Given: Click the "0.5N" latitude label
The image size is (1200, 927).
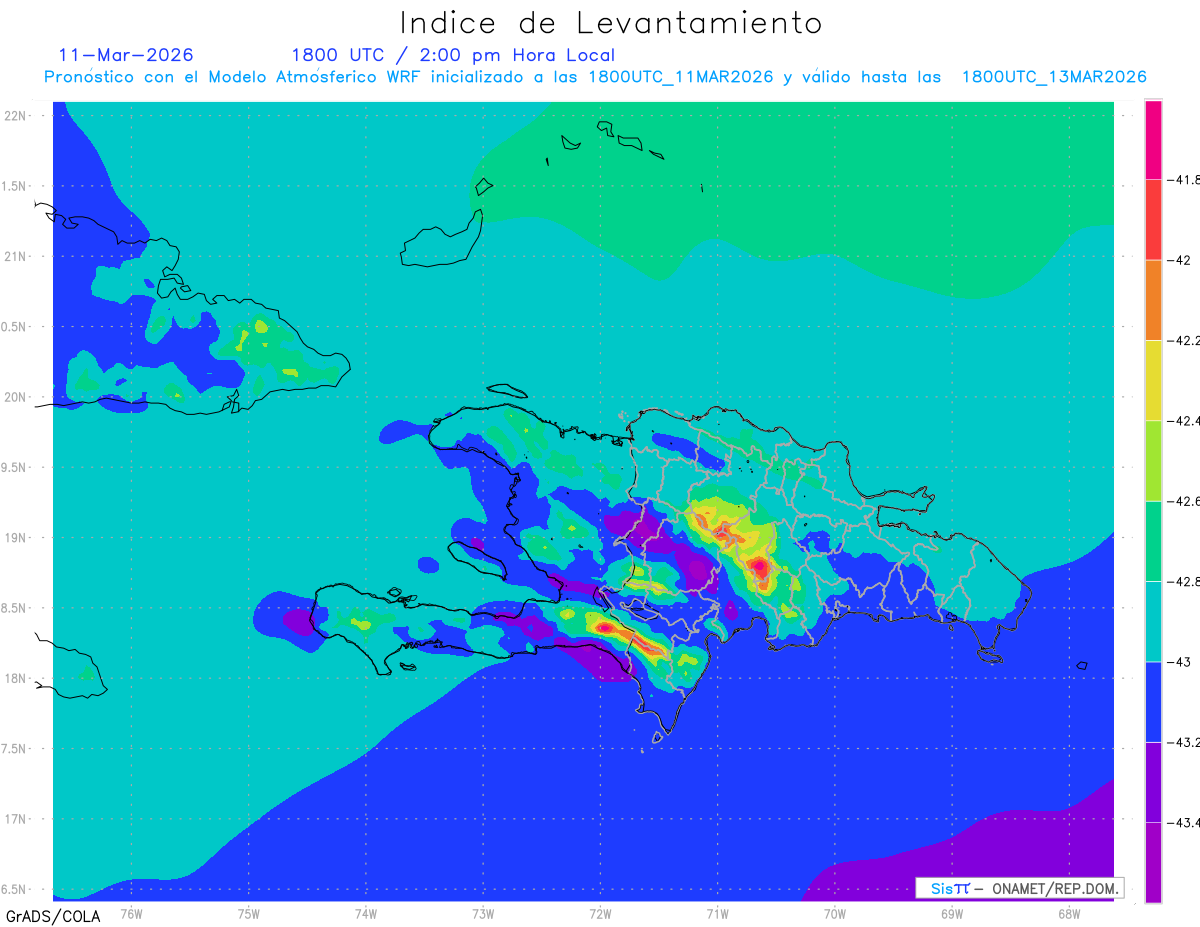Looking at the screenshot, I should (x=14, y=327).
